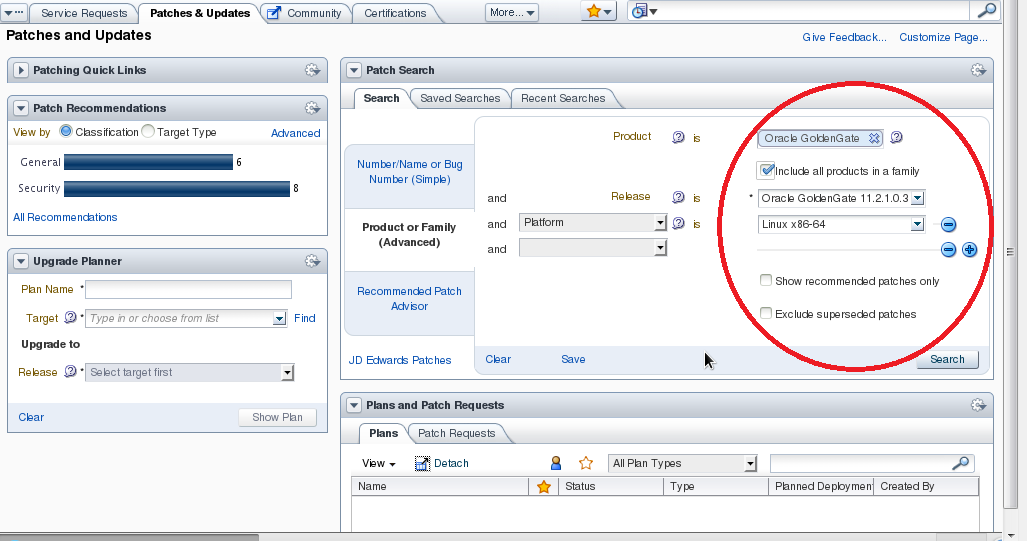Screen dimensions: 1027x541
Task: Click the gear icon on Patch Search panel
Action: click(x=978, y=70)
